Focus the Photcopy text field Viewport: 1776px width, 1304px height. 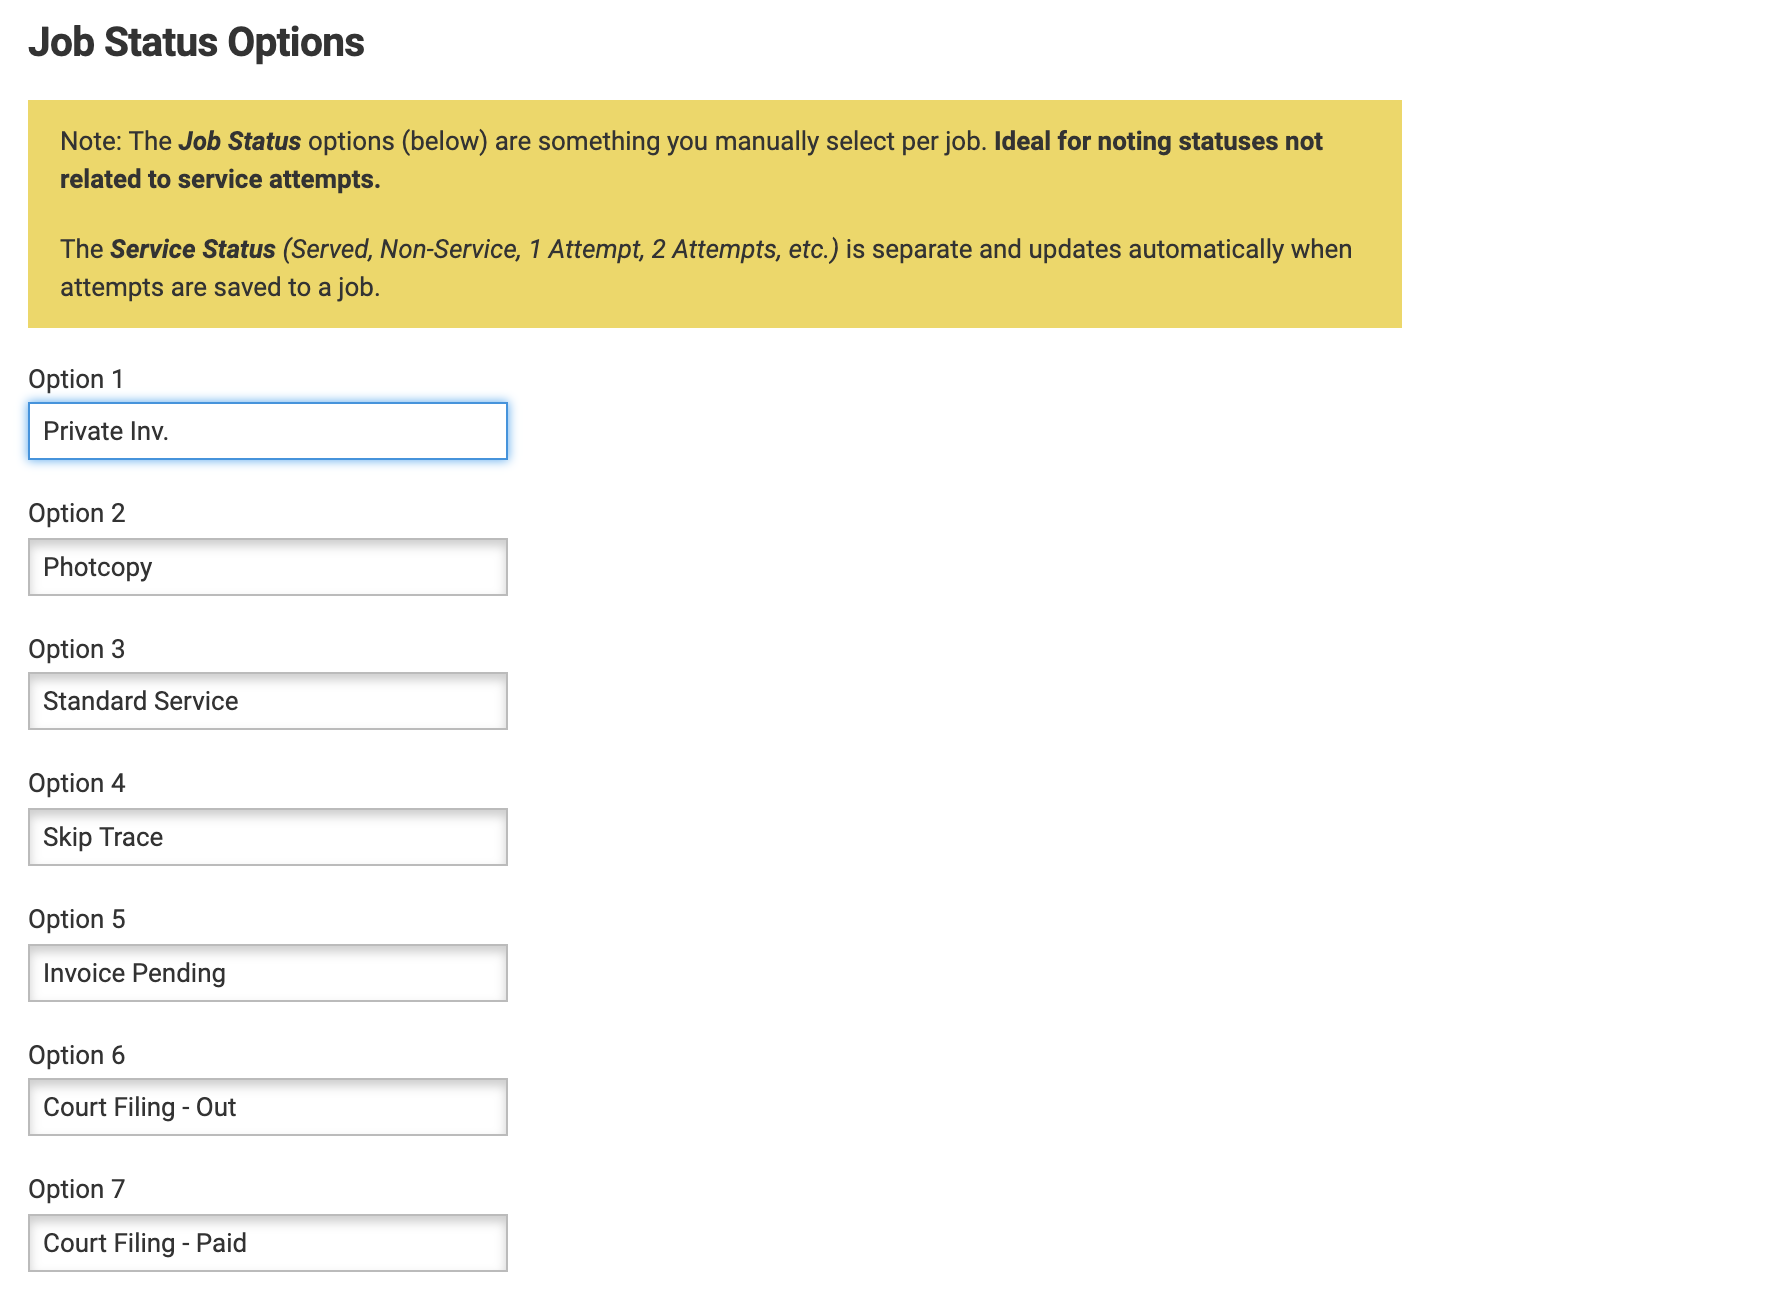point(267,567)
